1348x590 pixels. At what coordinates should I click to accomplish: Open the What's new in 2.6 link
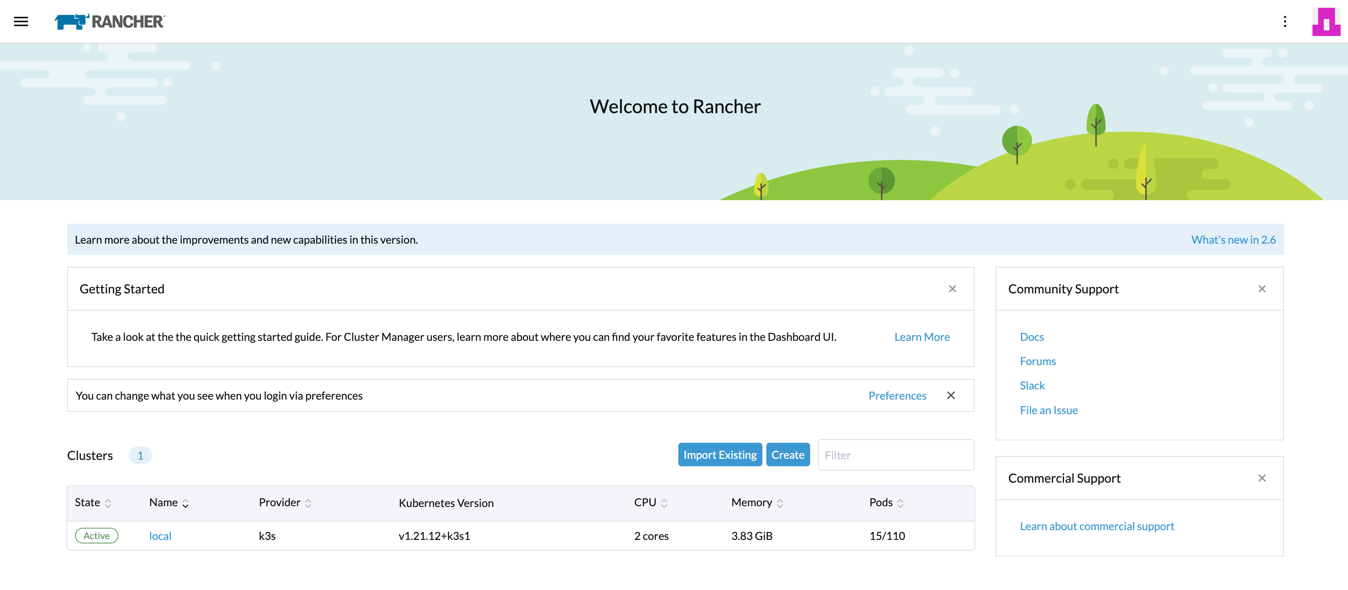click(1233, 240)
